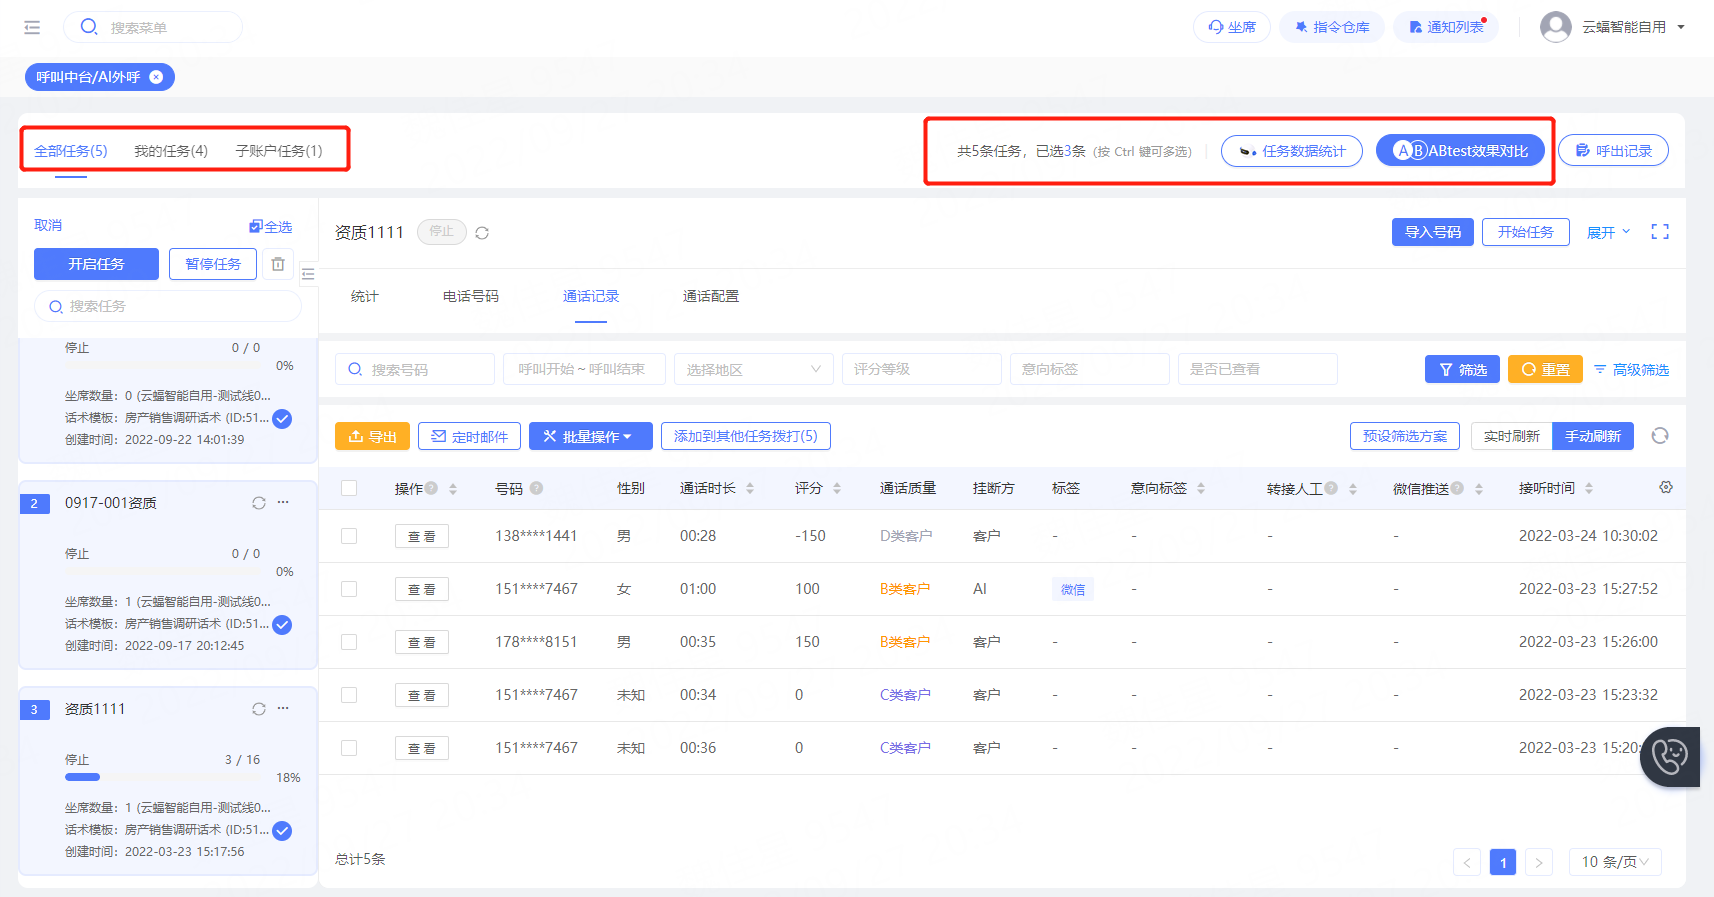Open the 是否已查看 dropdown
Viewport: 1714px width, 897px height.
click(x=1258, y=369)
